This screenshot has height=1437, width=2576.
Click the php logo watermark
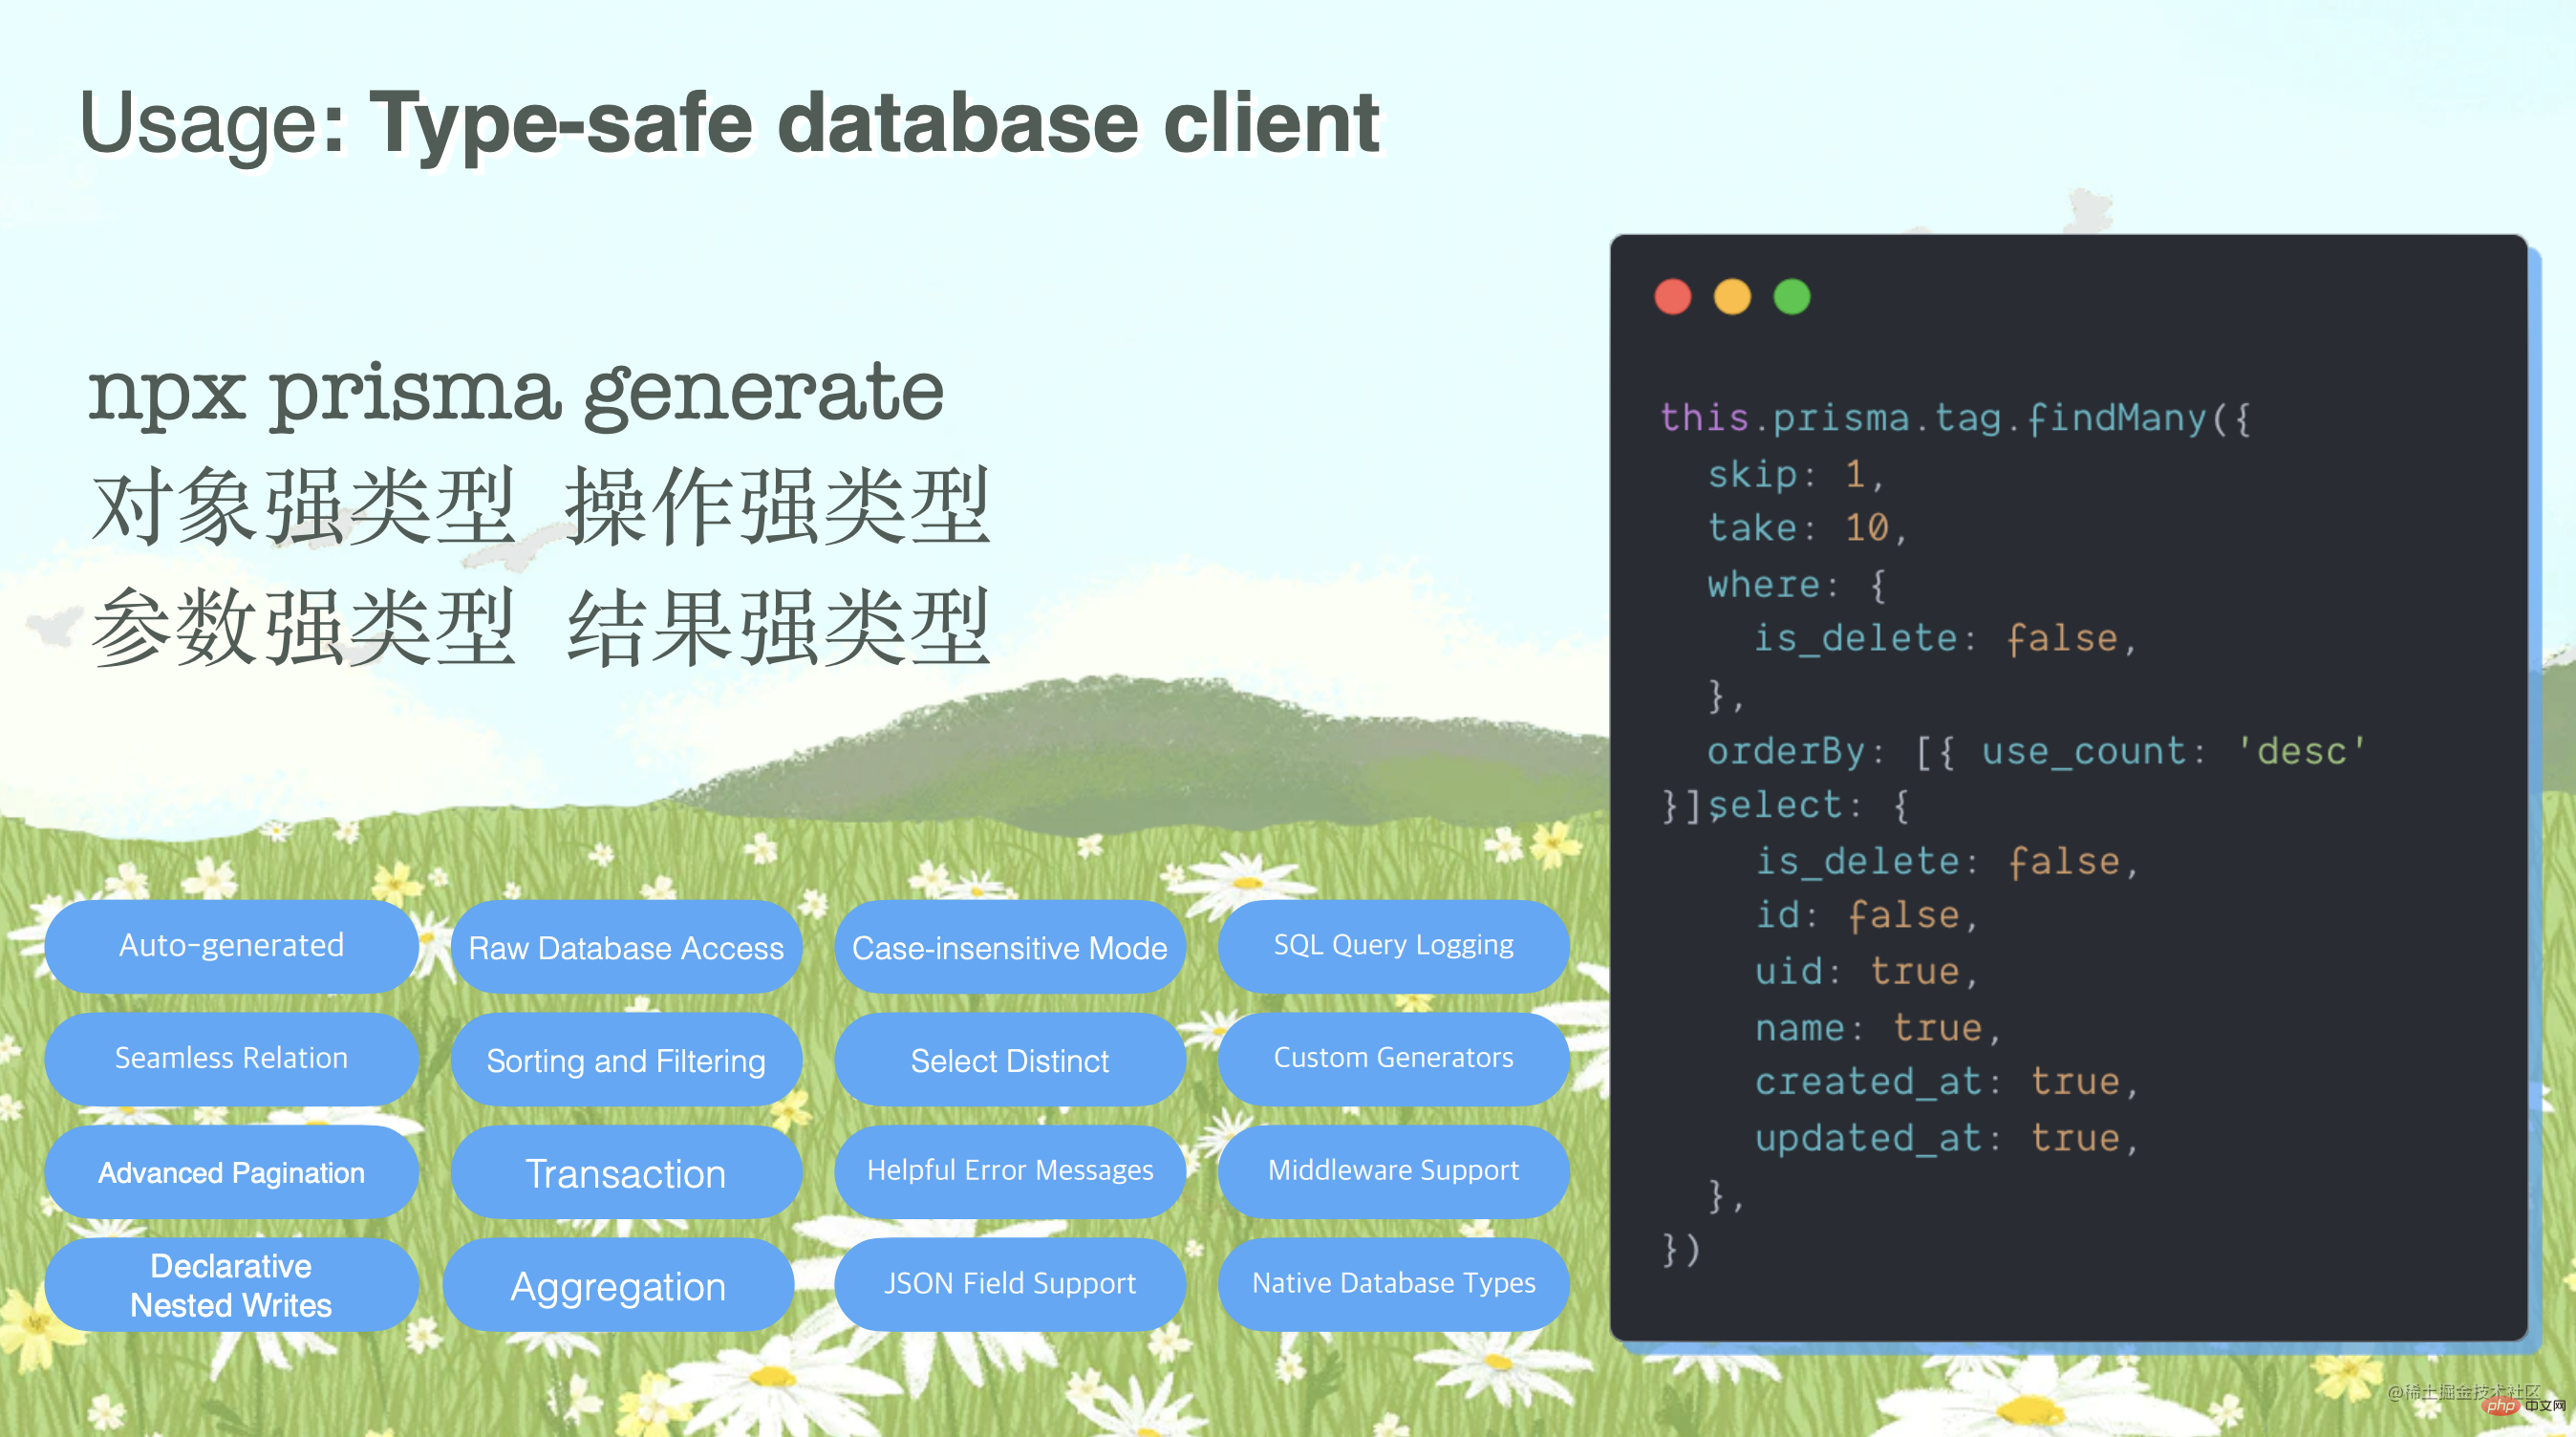tap(2501, 1405)
